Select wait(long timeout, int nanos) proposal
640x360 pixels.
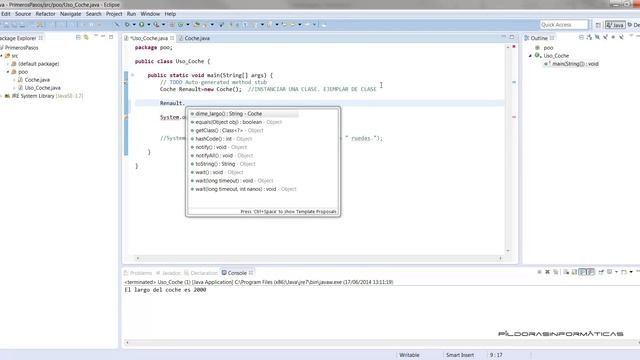(x=263, y=189)
